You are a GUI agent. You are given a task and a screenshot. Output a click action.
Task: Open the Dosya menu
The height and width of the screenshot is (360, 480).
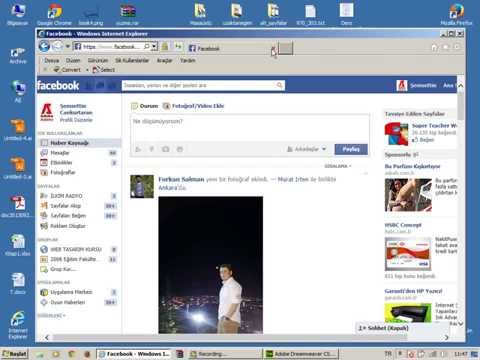click(52, 60)
